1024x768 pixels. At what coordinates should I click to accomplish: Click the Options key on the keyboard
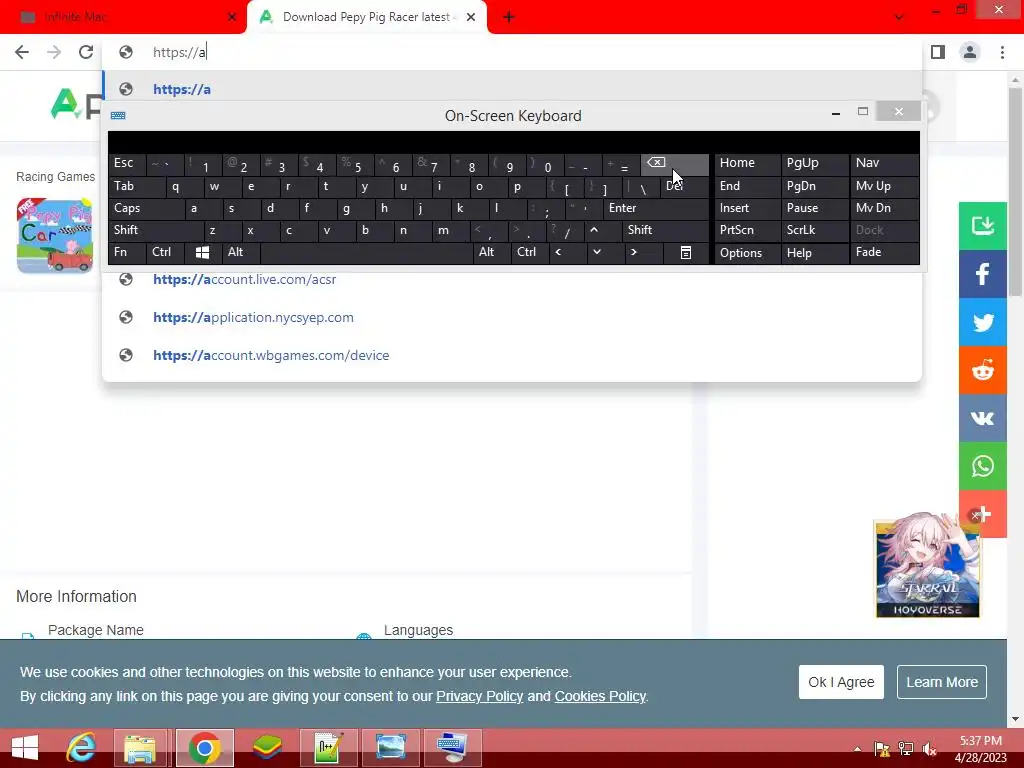click(x=747, y=253)
